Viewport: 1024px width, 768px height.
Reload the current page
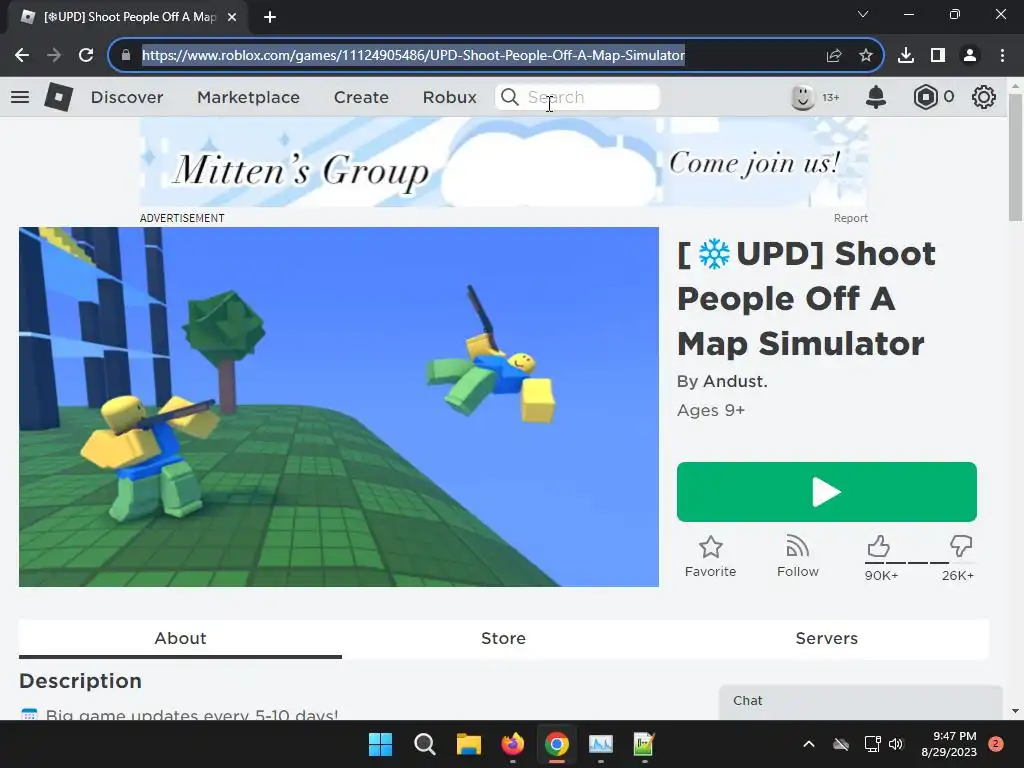click(x=86, y=56)
